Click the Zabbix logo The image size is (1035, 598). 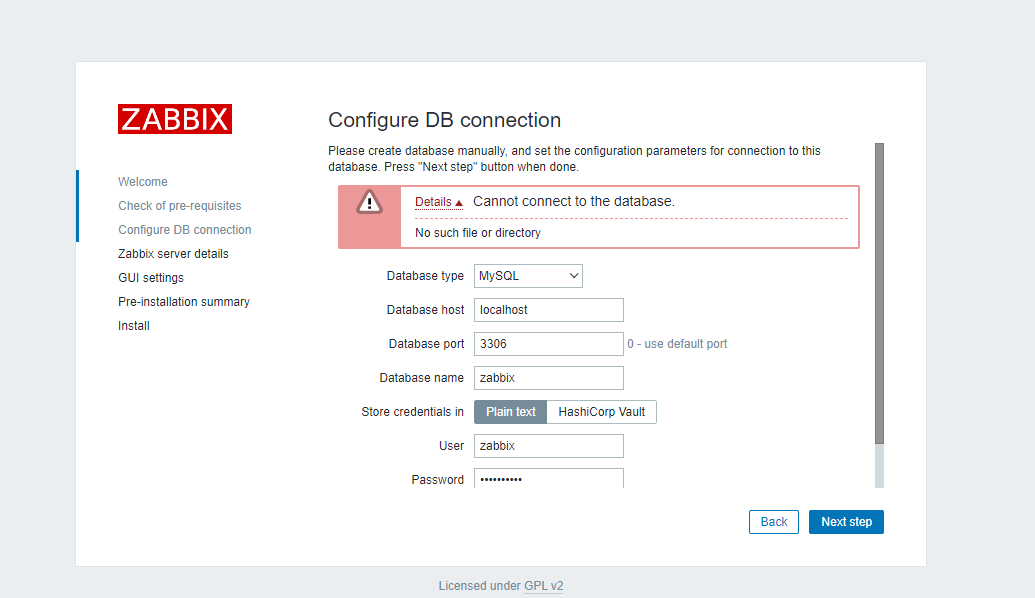coord(175,119)
